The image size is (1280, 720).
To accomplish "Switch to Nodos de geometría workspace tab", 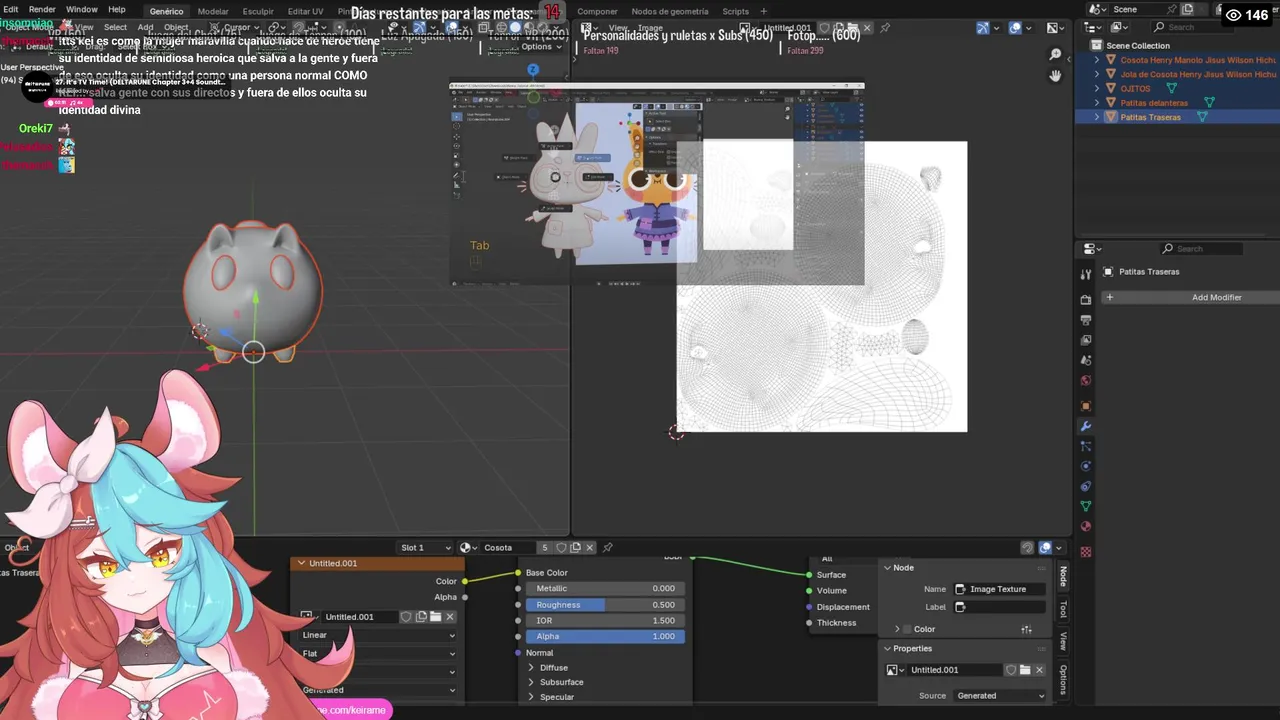I will pyautogui.click(x=670, y=11).
